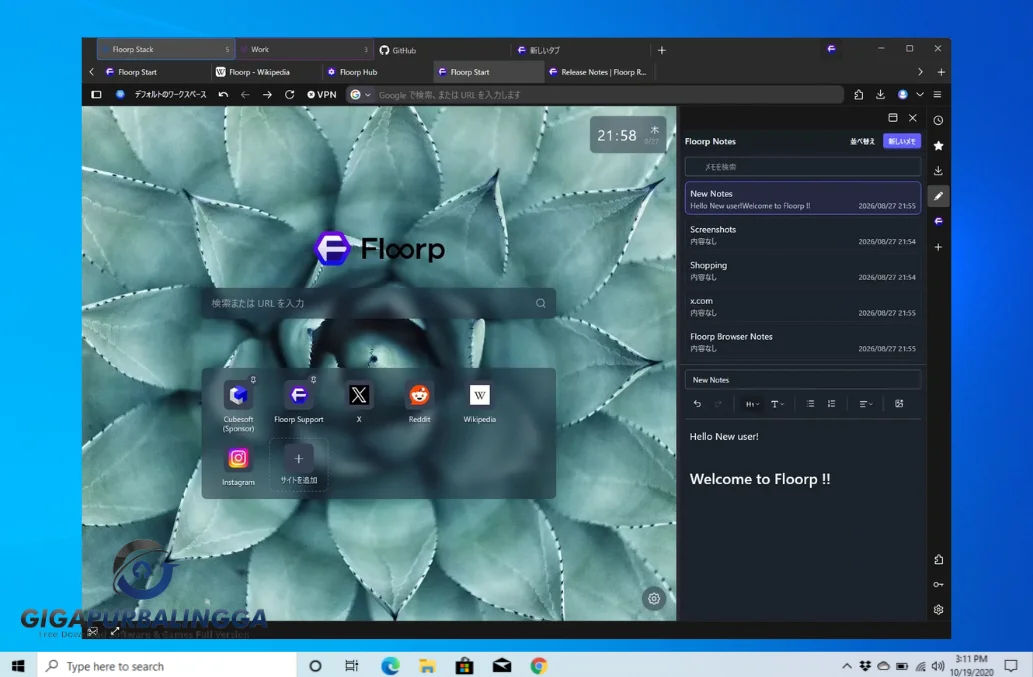Open the Wikipedia shortcut tile
Screen dimensions: 1033x677
click(480, 402)
